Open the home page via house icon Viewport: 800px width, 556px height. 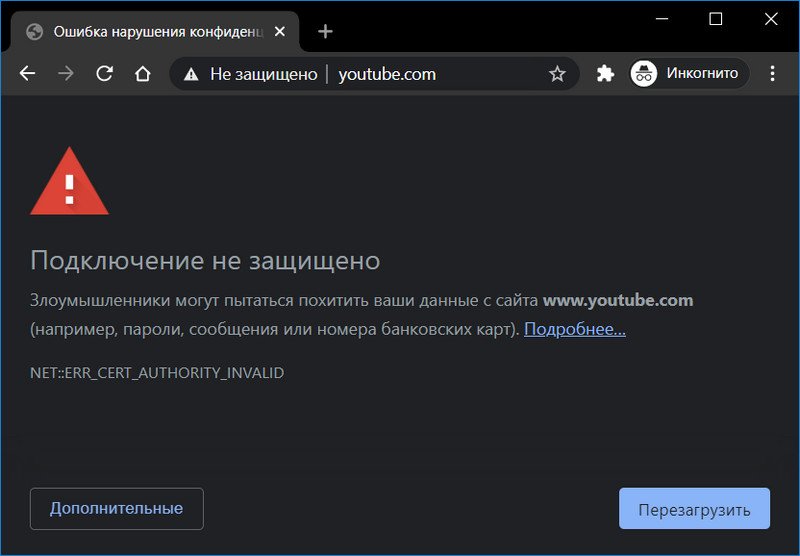click(142, 74)
